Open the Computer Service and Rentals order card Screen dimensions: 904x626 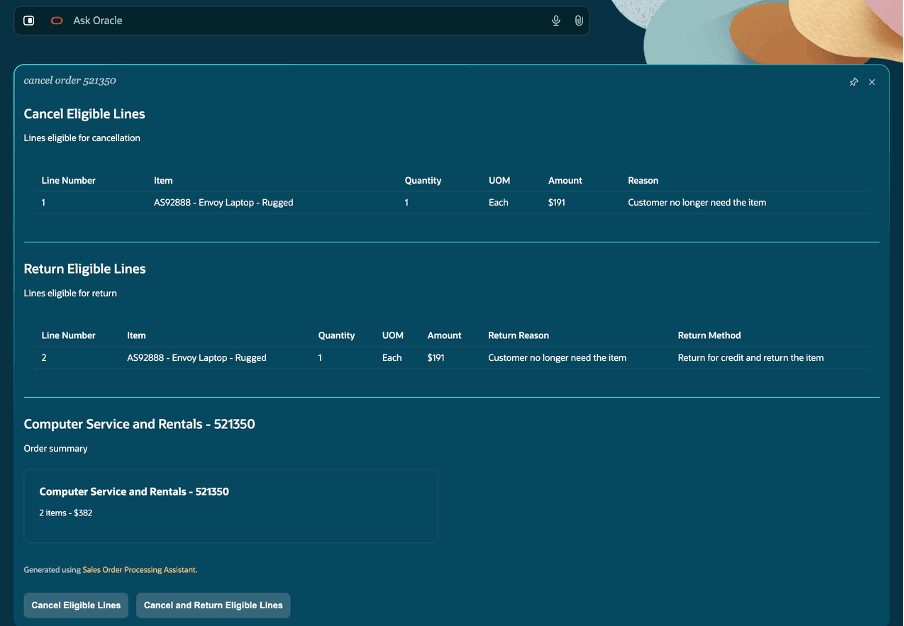(x=231, y=506)
